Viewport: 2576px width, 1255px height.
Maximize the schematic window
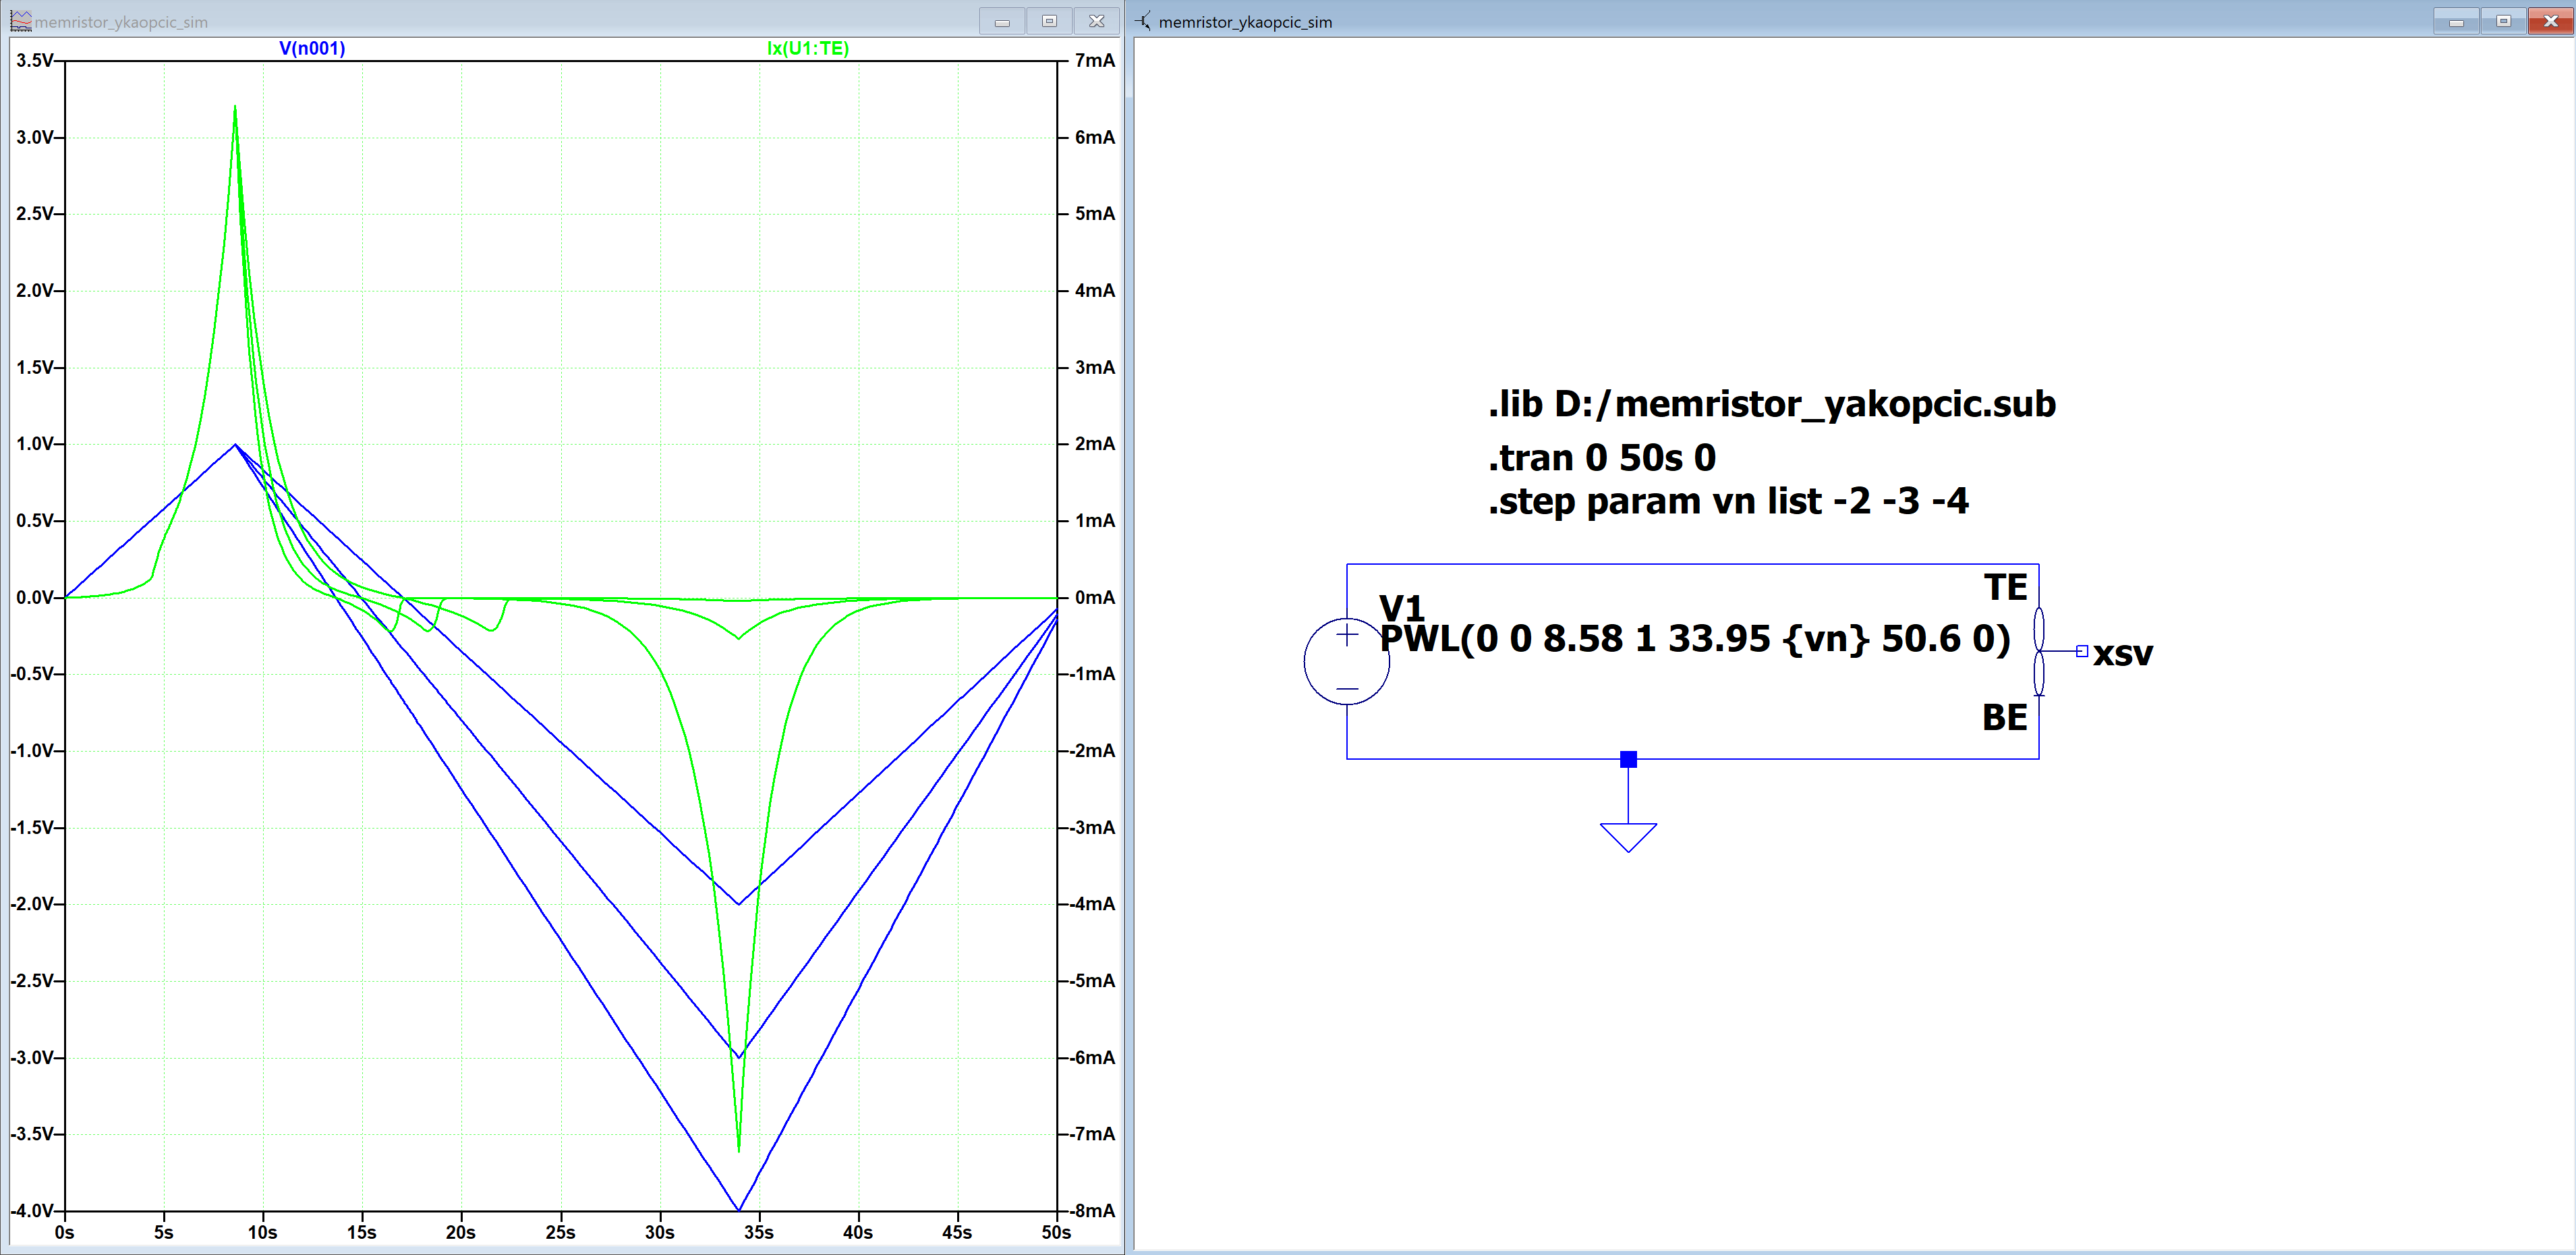pos(2503,21)
